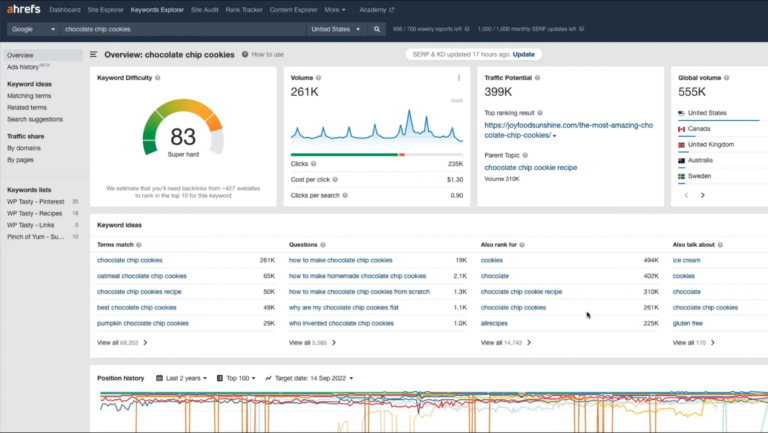Viewport: 768px width, 433px height.
Task: View all 5,585 questions
Action: pyautogui.click(x=312, y=342)
